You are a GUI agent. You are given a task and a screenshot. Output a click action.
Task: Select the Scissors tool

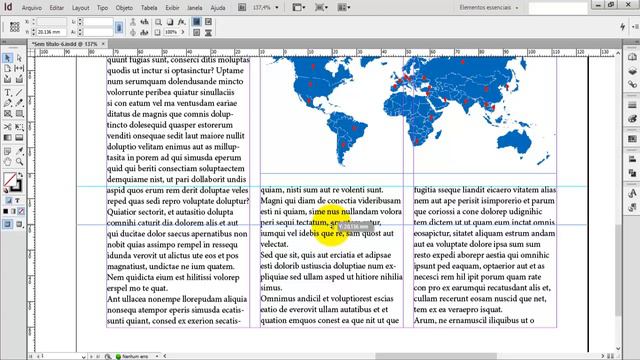click(7, 127)
